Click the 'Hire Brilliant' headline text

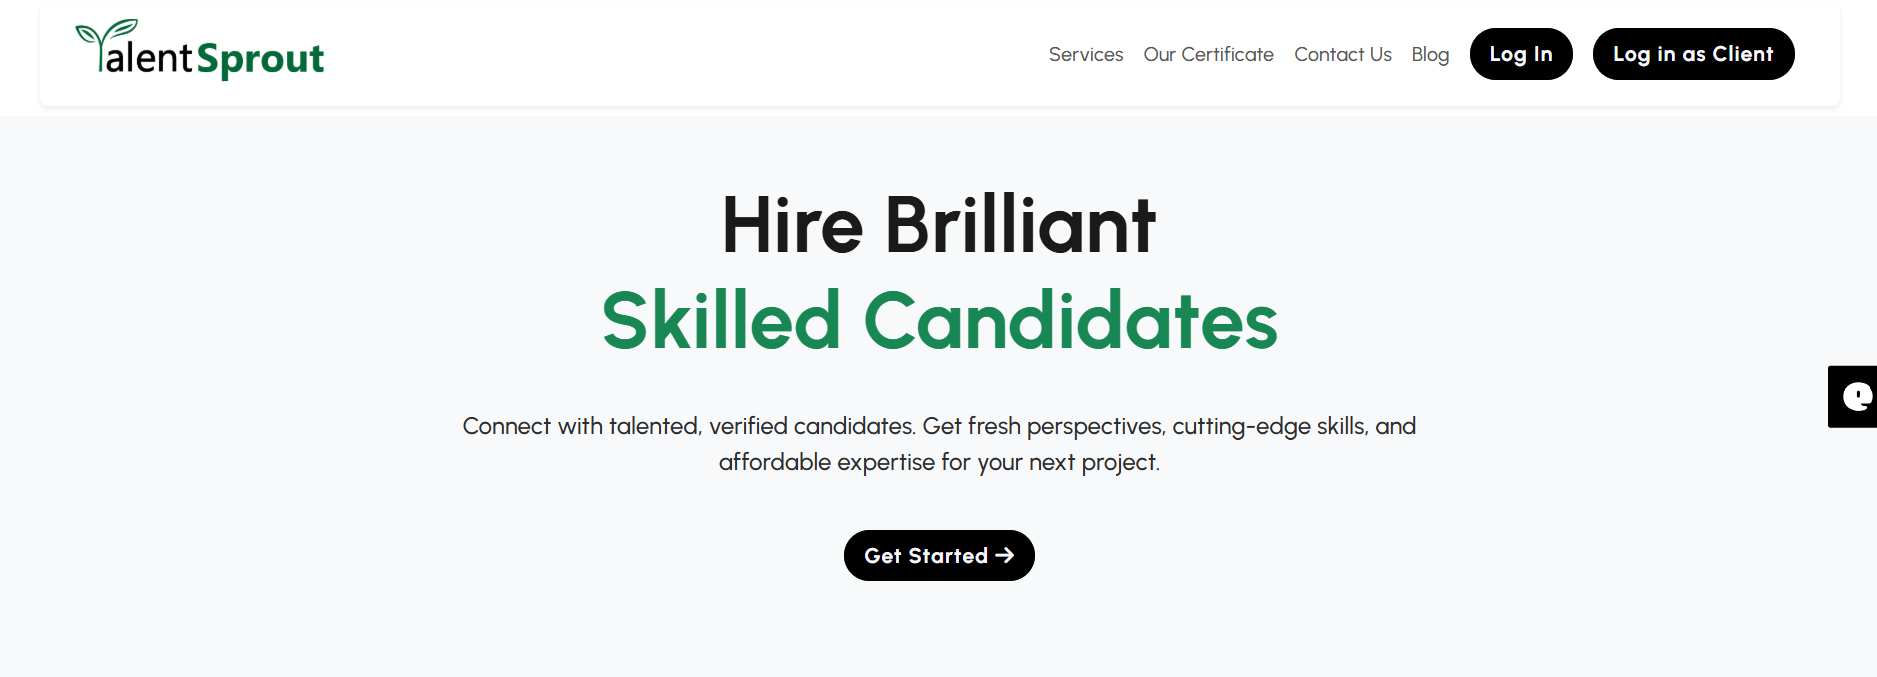click(938, 223)
